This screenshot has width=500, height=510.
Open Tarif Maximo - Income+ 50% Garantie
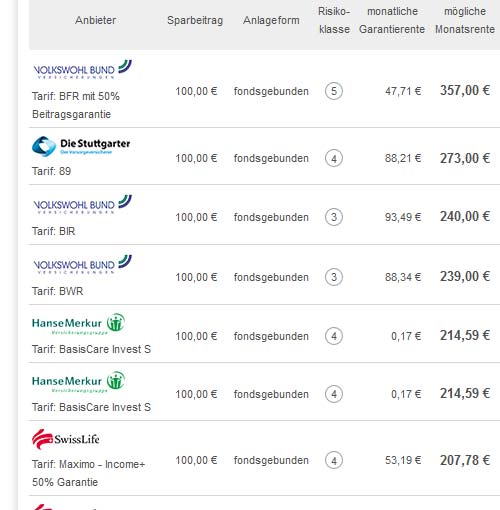click(89, 473)
